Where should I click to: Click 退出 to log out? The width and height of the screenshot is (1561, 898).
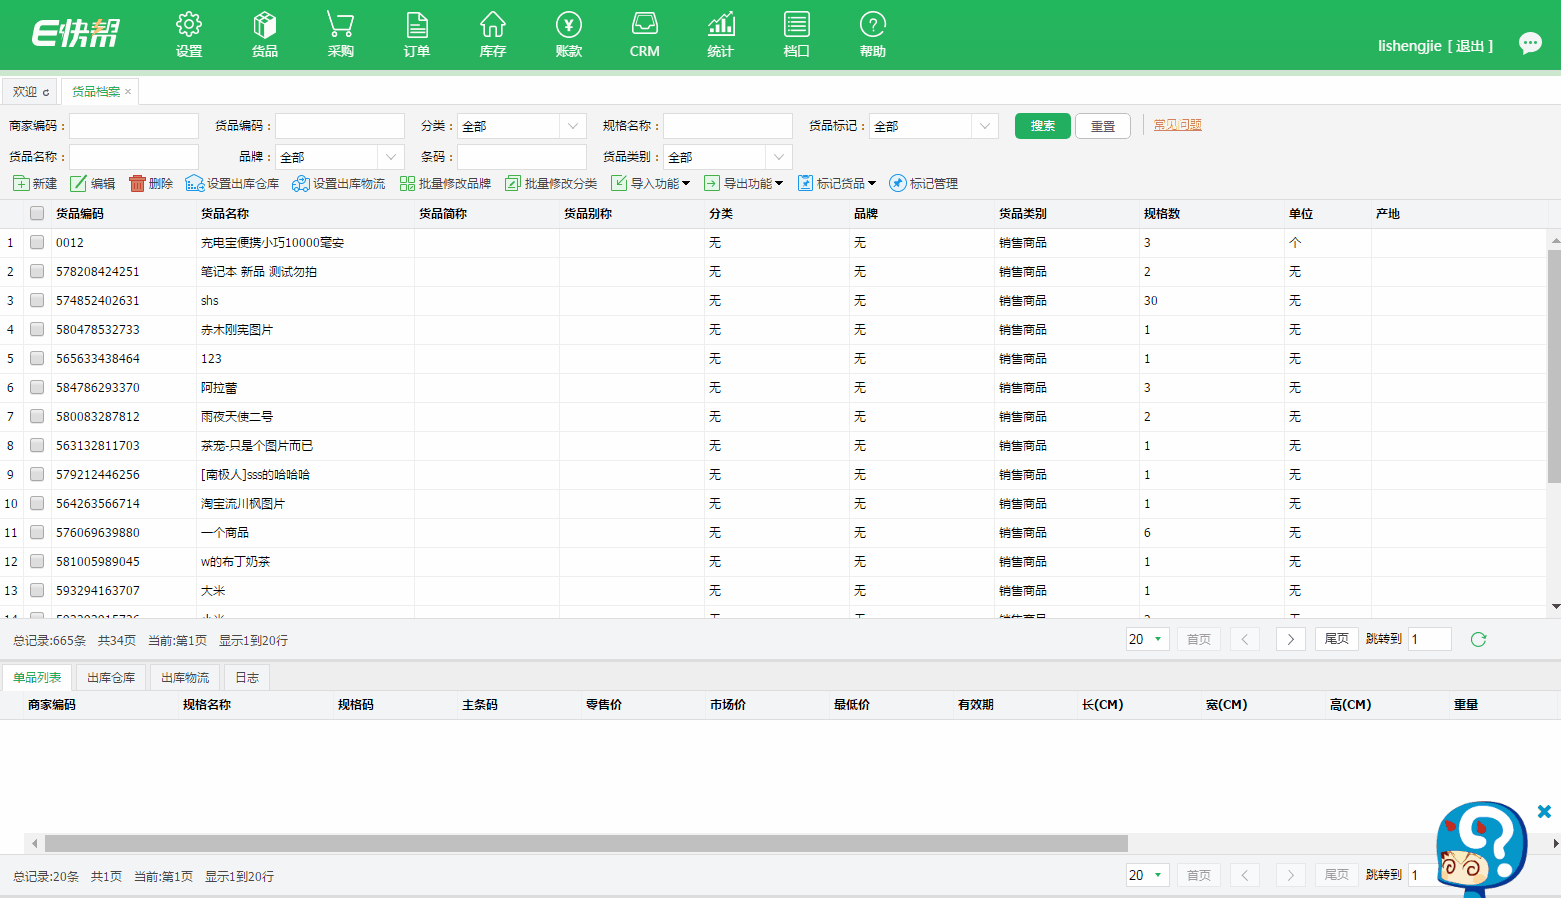click(1470, 46)
